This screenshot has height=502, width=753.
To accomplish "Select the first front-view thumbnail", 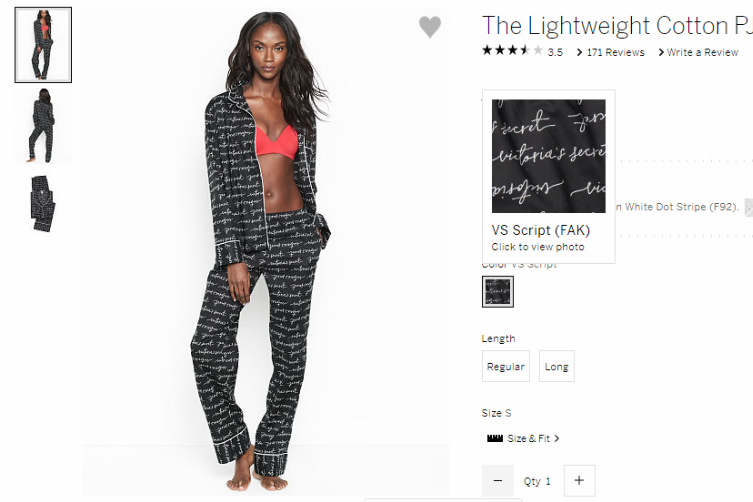I will [43, 45].
